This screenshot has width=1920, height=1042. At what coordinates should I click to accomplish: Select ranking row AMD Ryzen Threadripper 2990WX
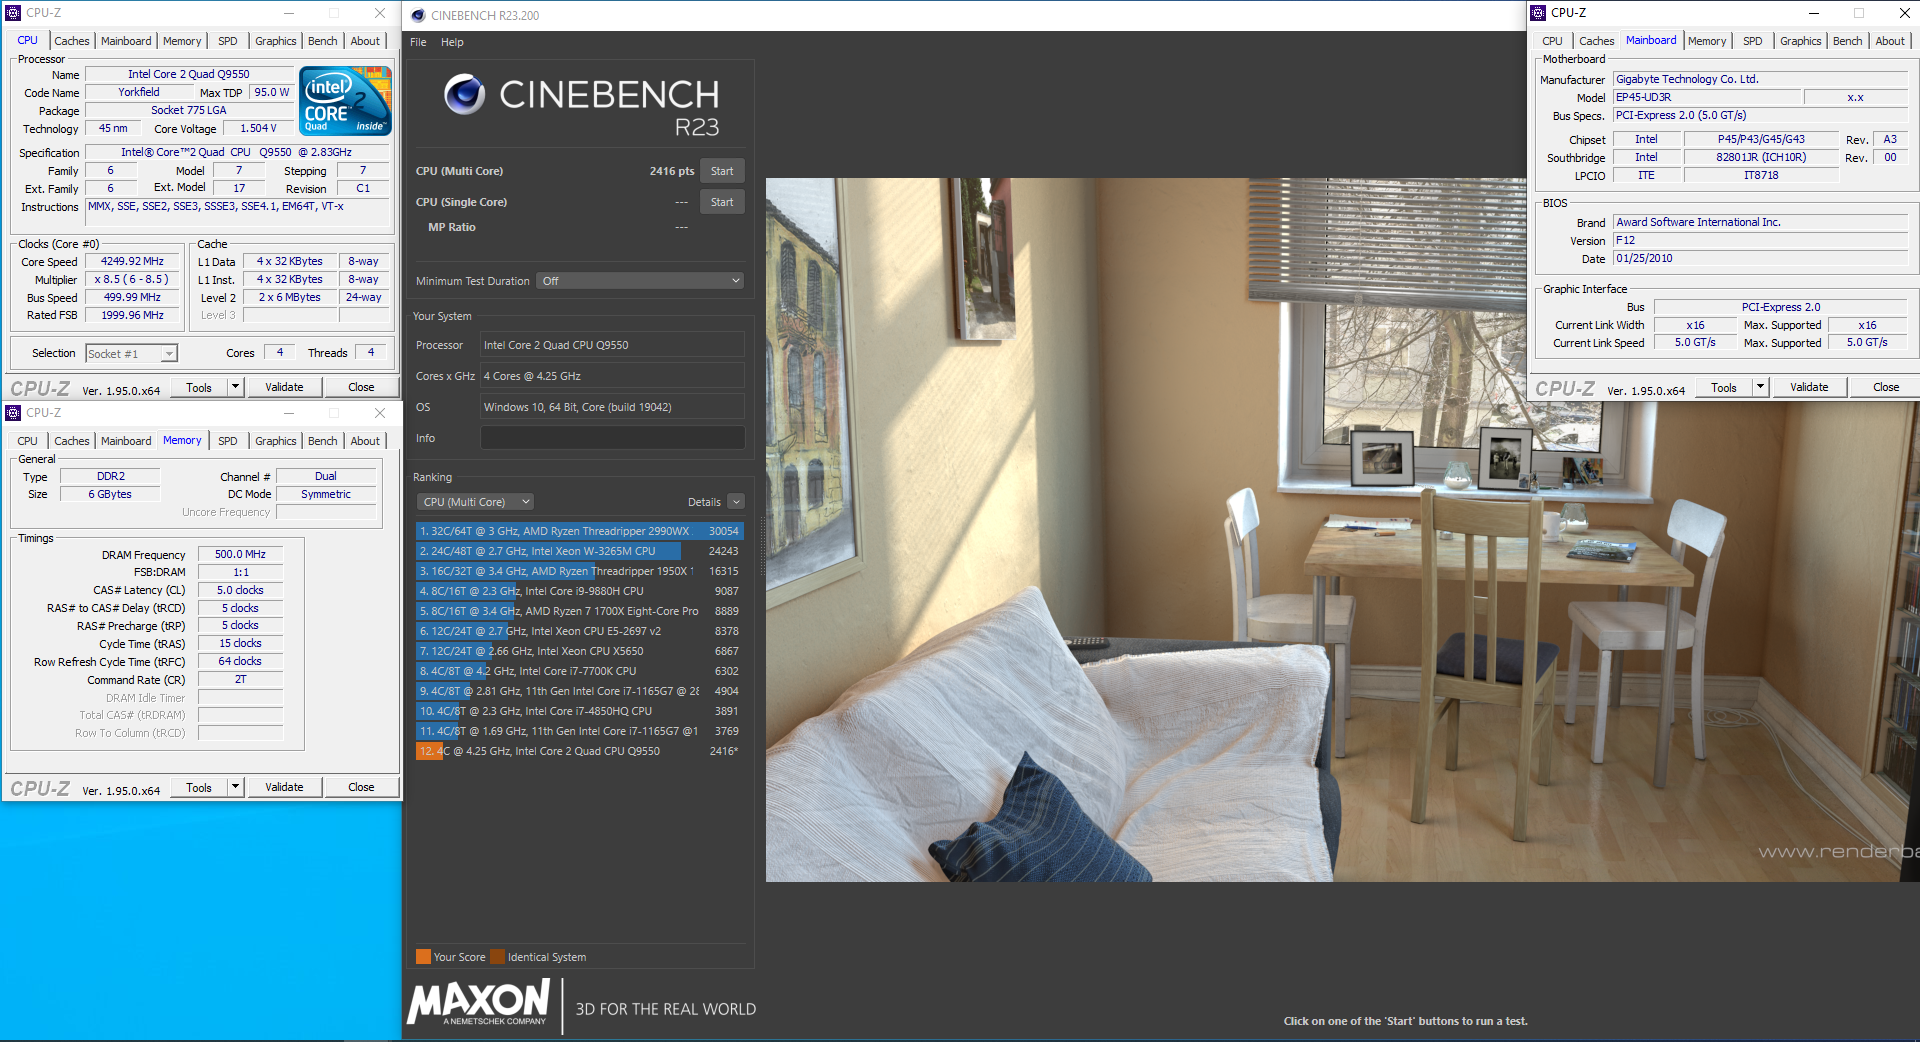tap(579, 531)
